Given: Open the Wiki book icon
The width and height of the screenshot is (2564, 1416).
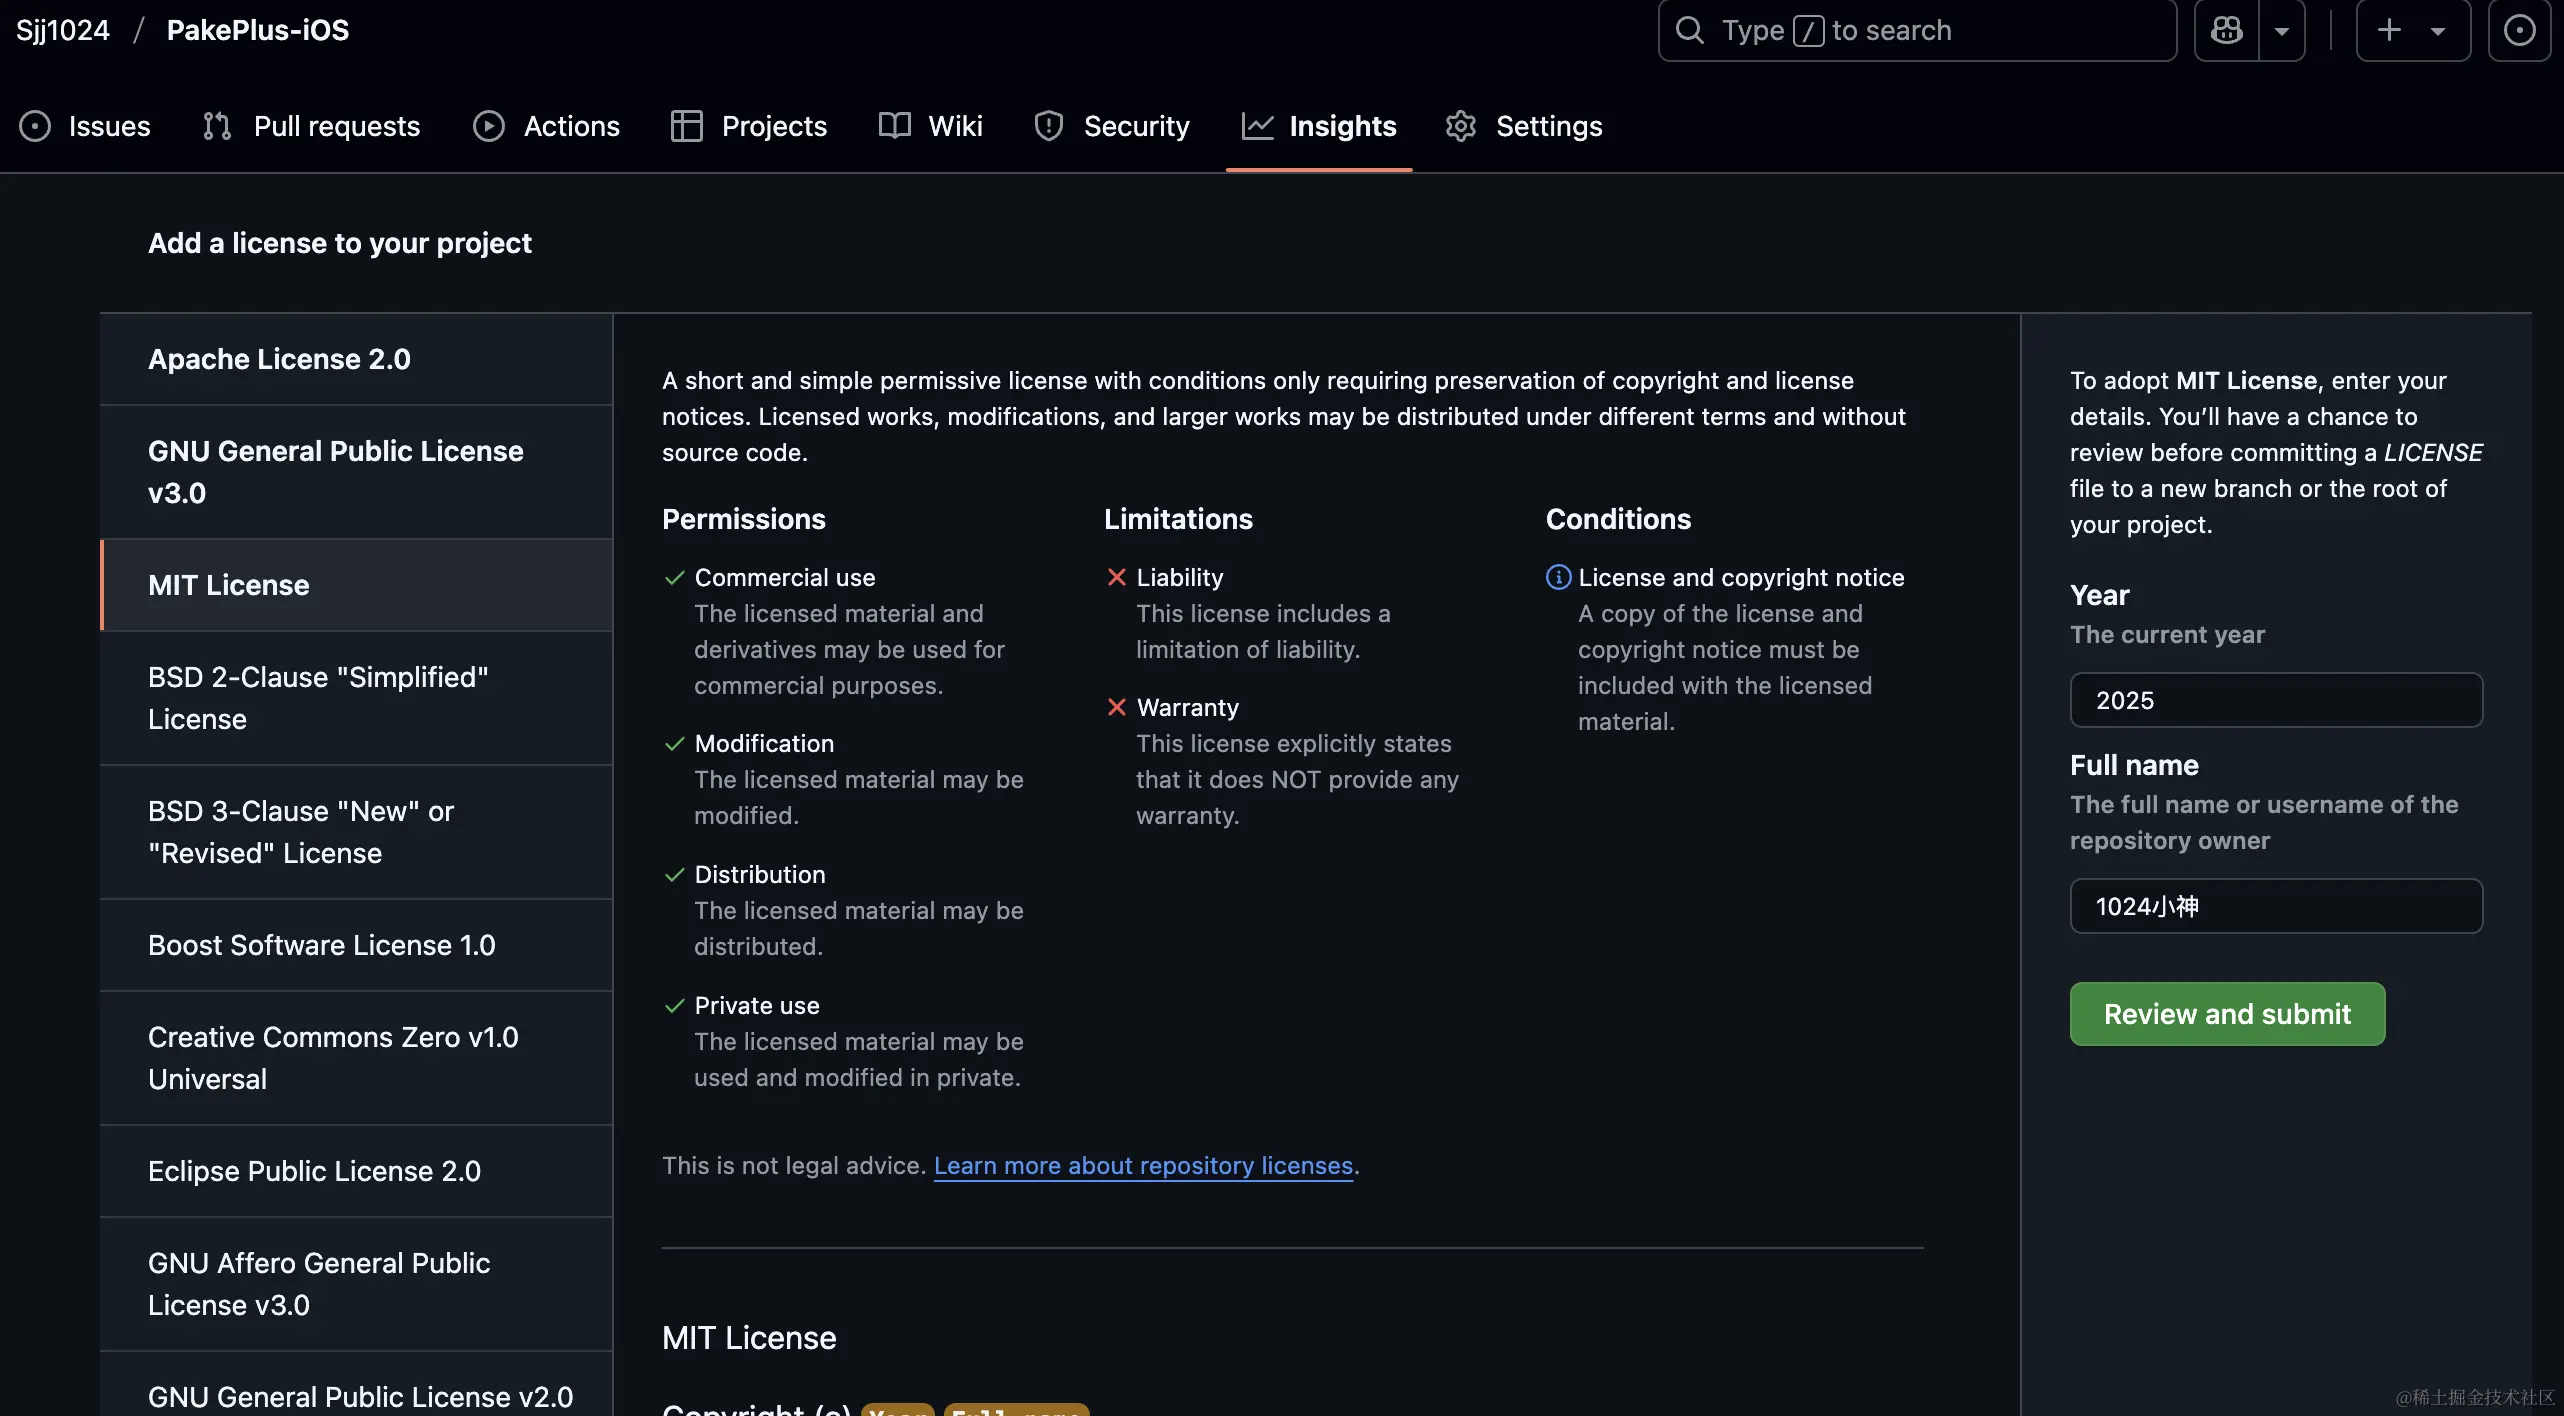Looking at the screenshot, I should pos(893,126).
